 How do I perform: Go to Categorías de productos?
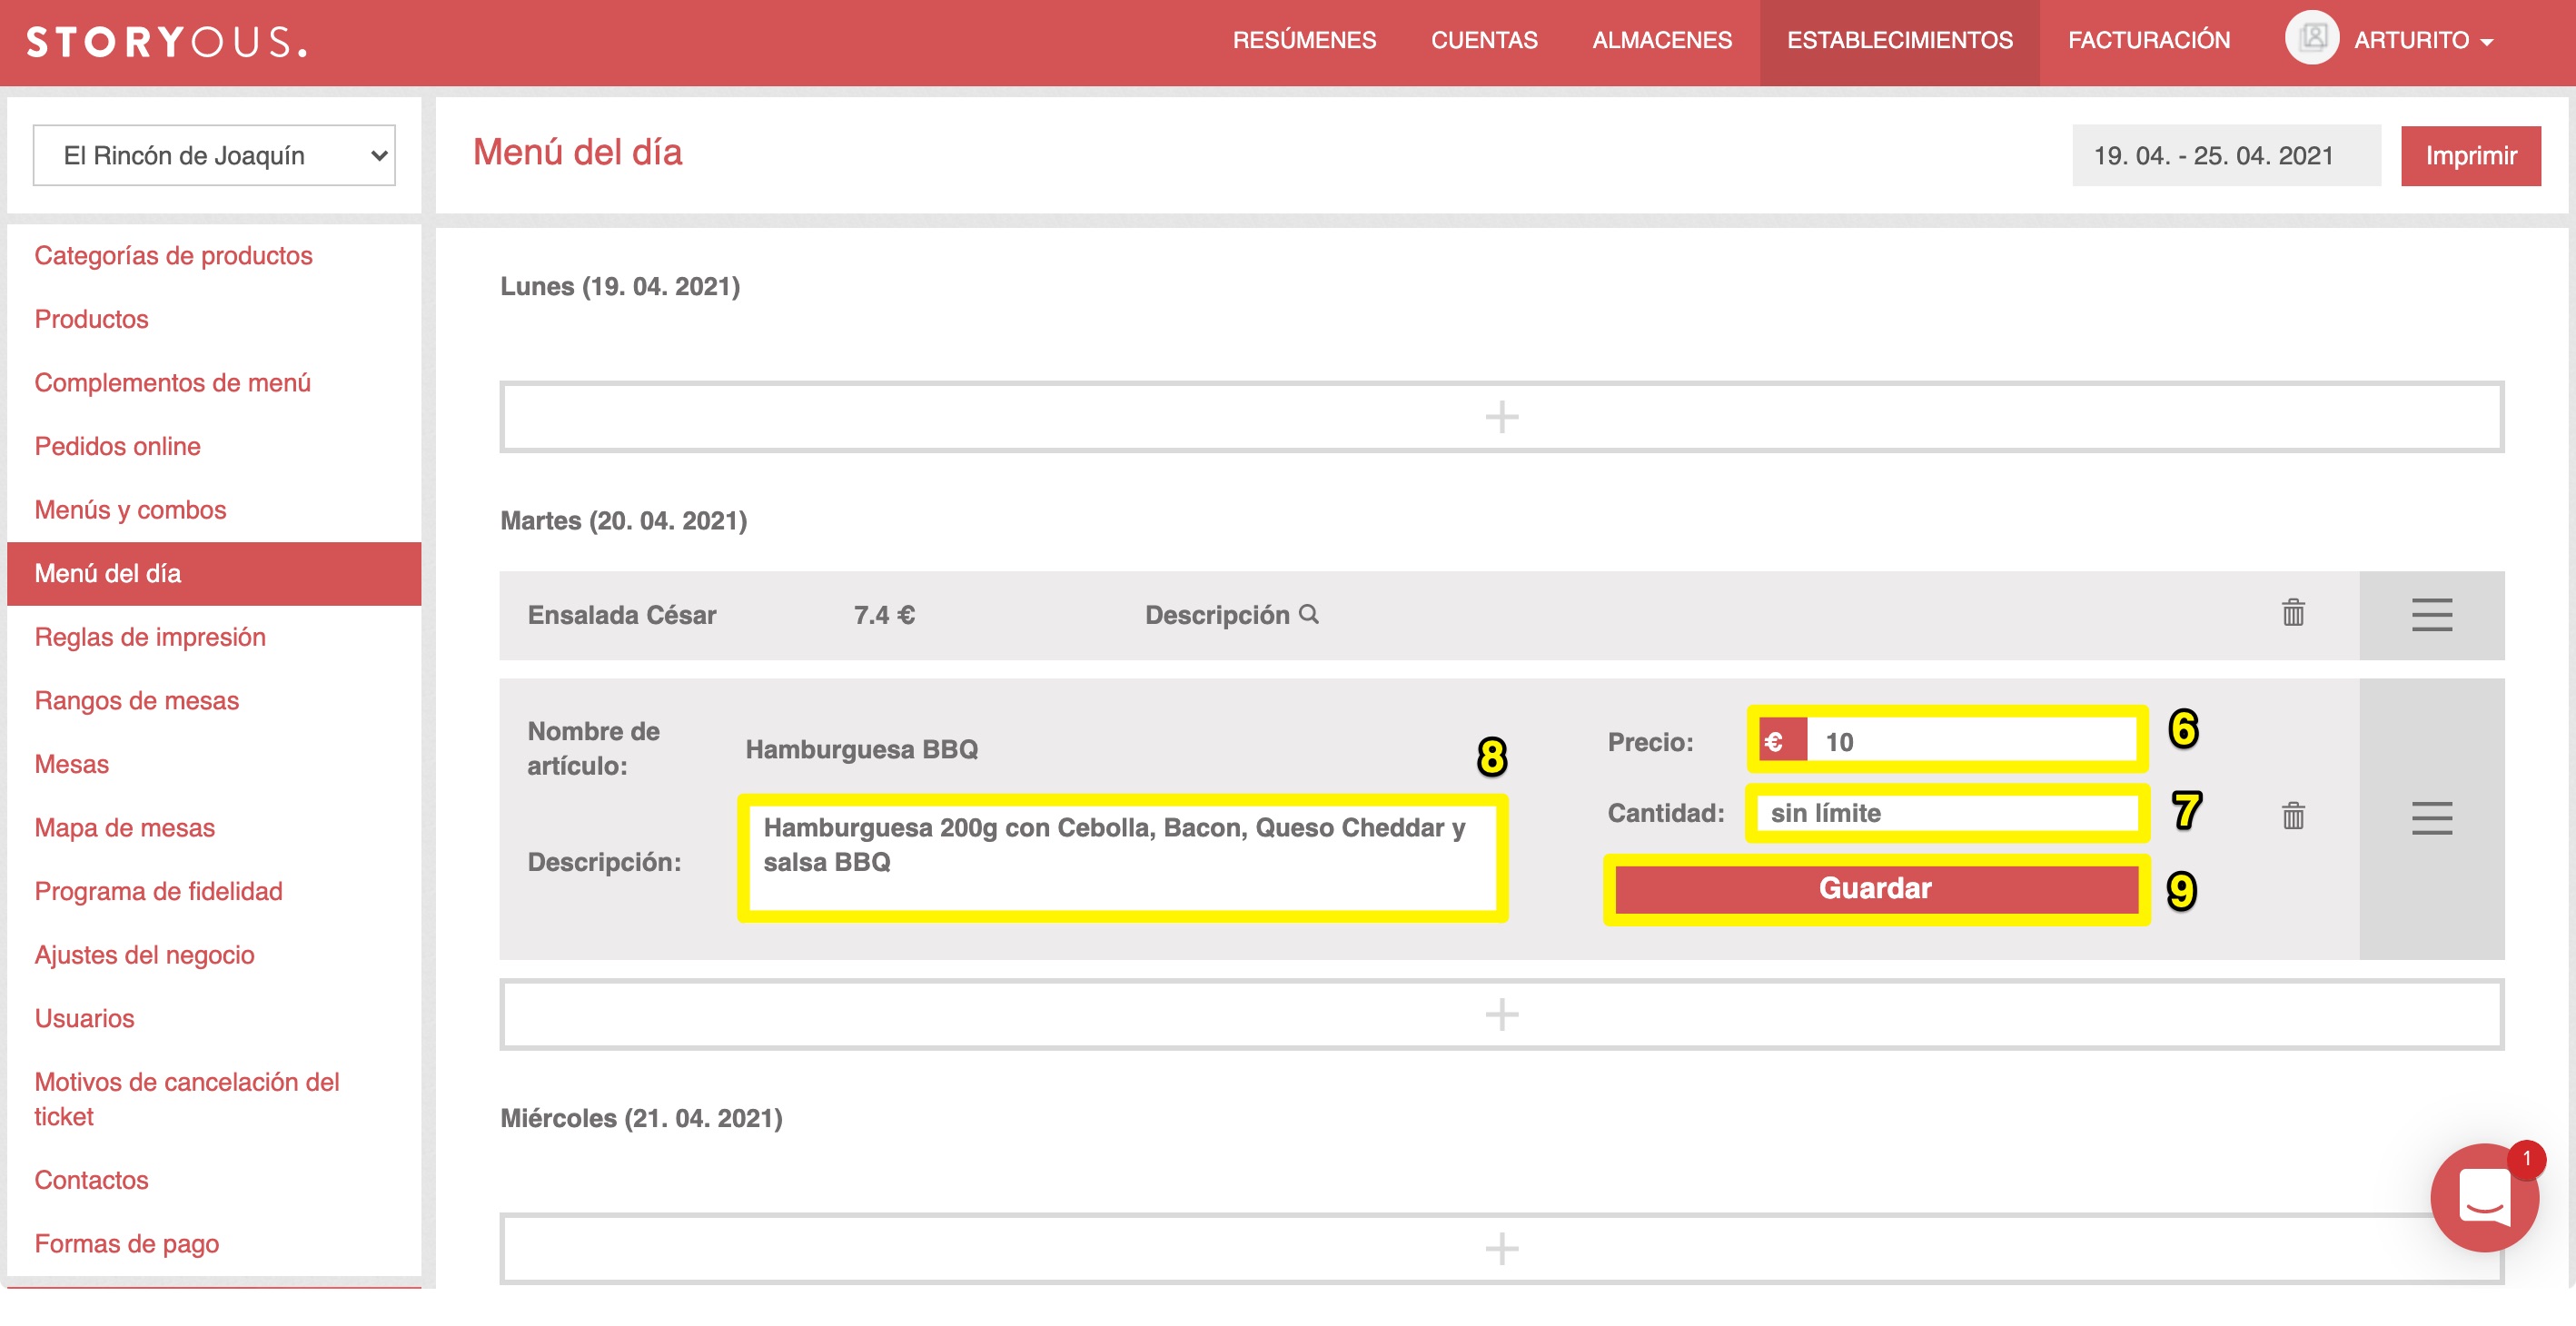173,255
